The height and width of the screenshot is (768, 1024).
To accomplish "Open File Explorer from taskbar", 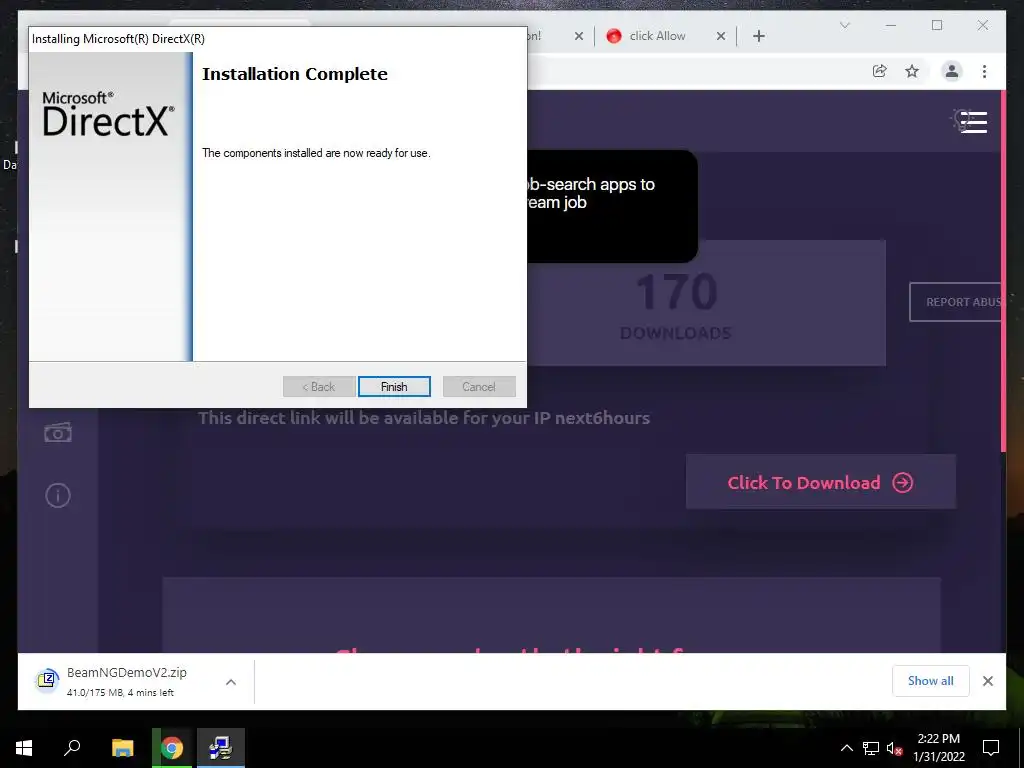I will tap(122, 748).
